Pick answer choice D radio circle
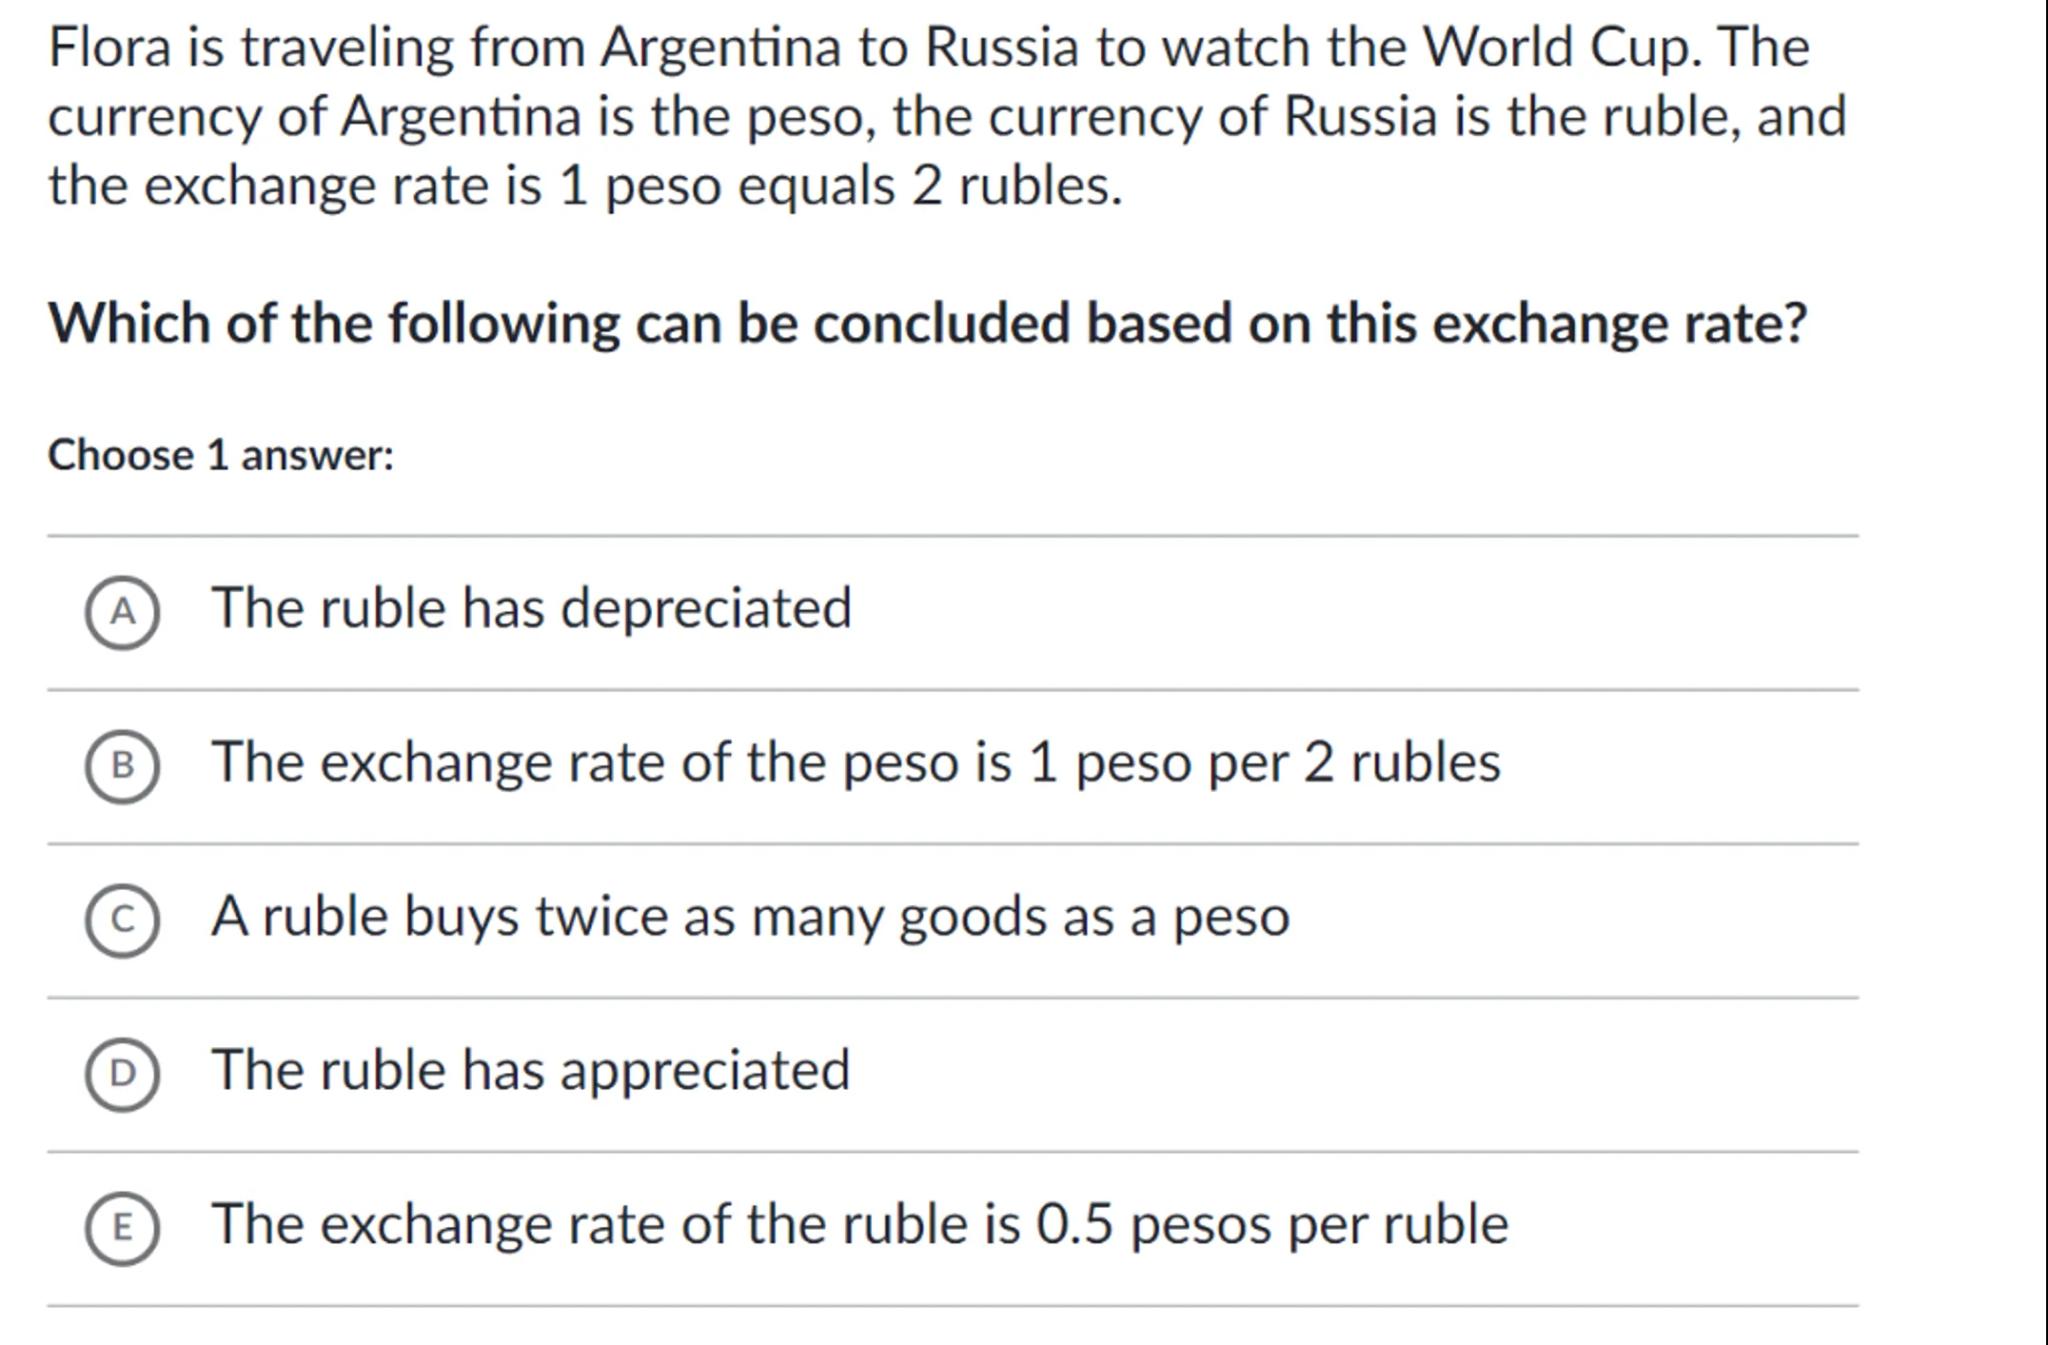Screen dimensions: 2048x1345 [x=122, y=1074]
